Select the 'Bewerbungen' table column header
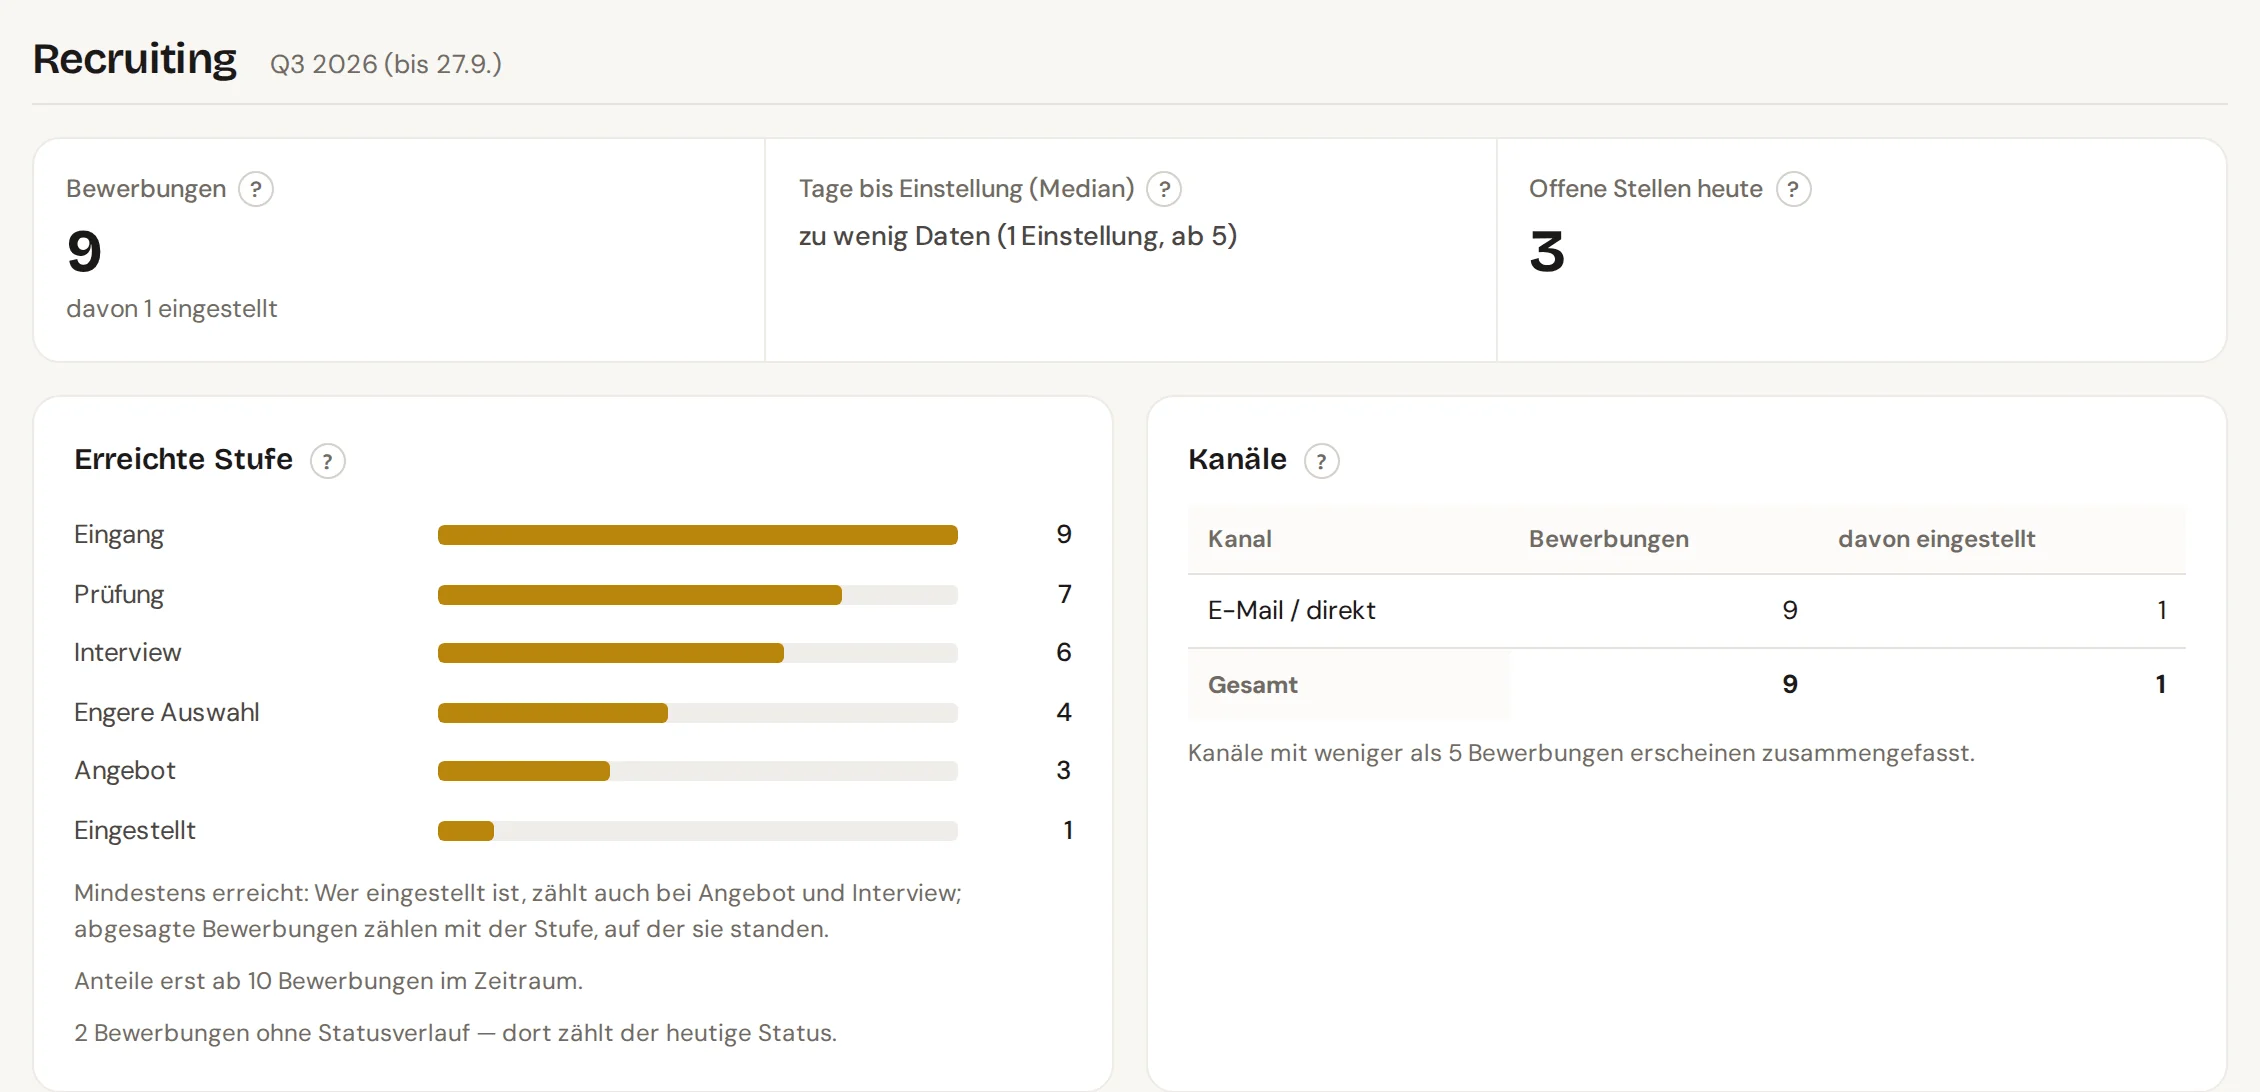2260x1092 pixels. tap(1609, 539)
